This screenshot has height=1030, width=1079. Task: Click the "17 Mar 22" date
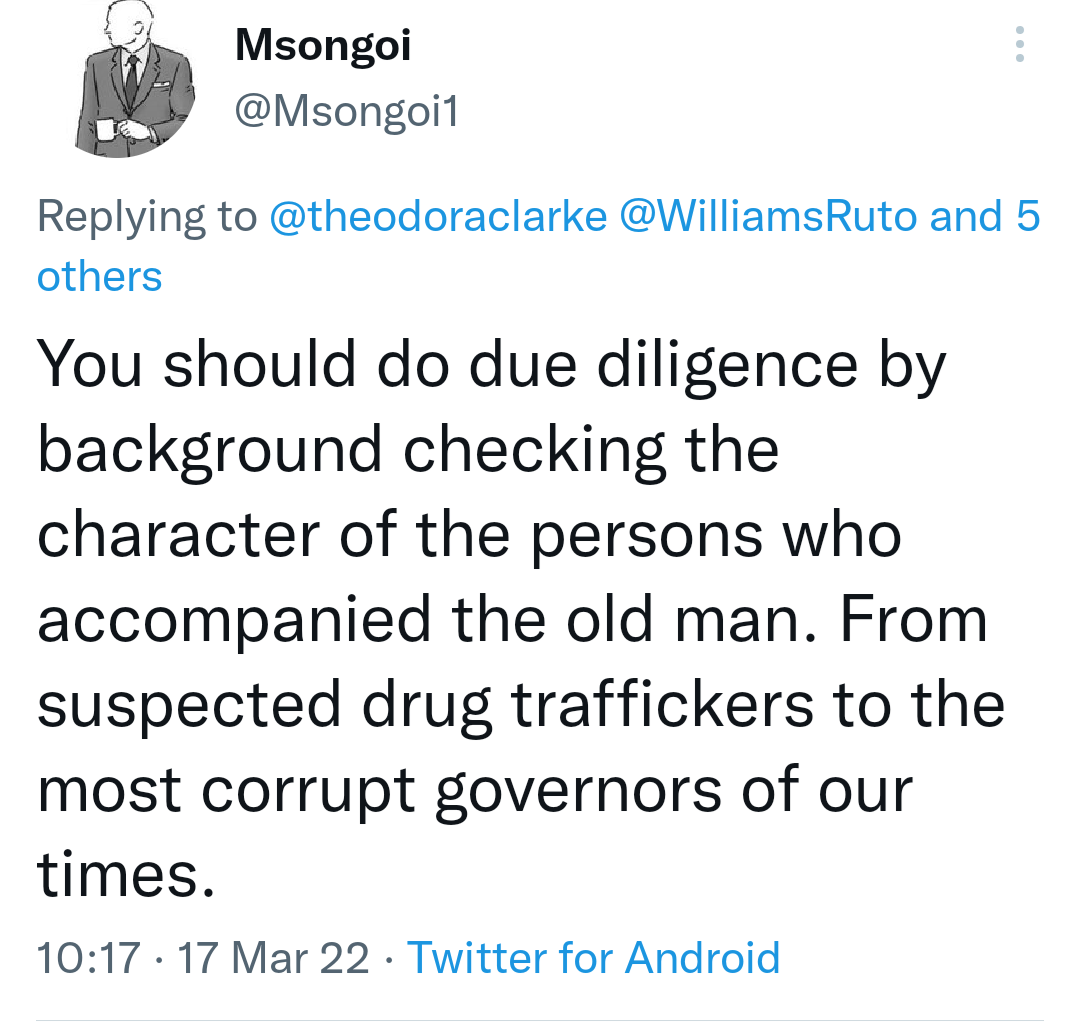tap(273, 957)
